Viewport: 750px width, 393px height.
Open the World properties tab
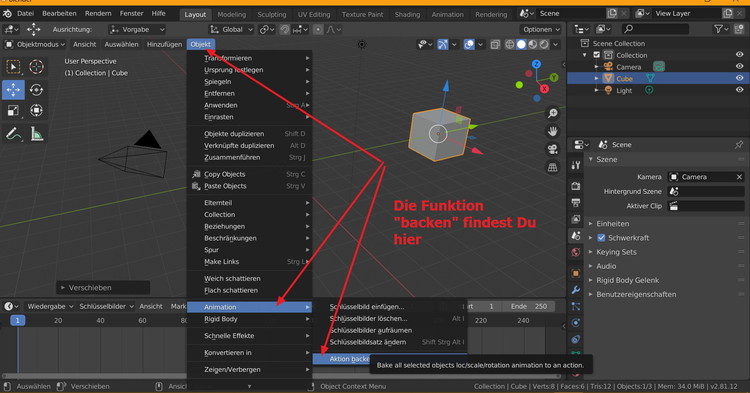click(x=576, y=252)
